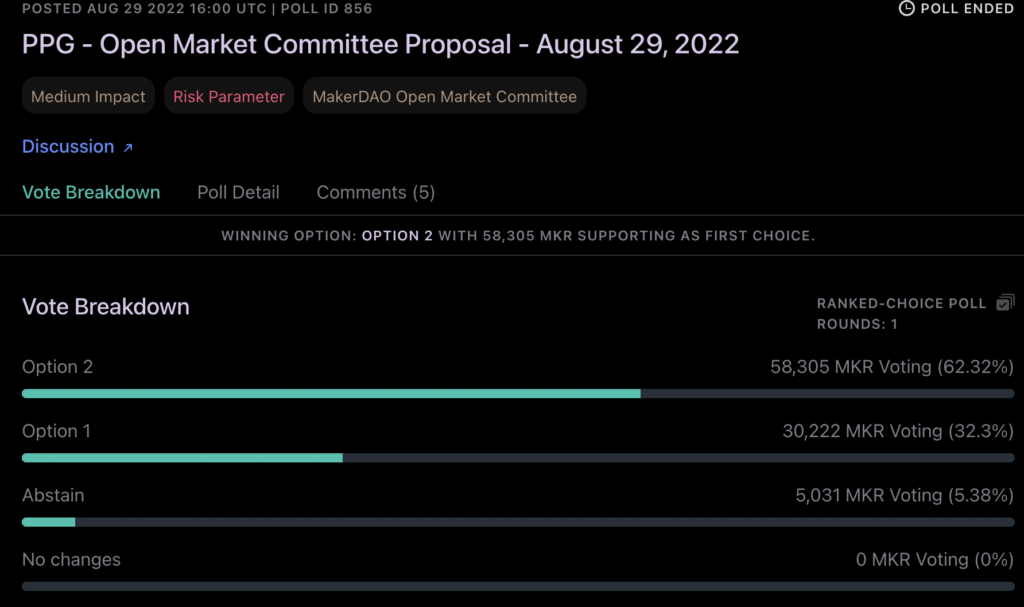Click the MakerDAO Open Market Committee tag

[444, 97]
